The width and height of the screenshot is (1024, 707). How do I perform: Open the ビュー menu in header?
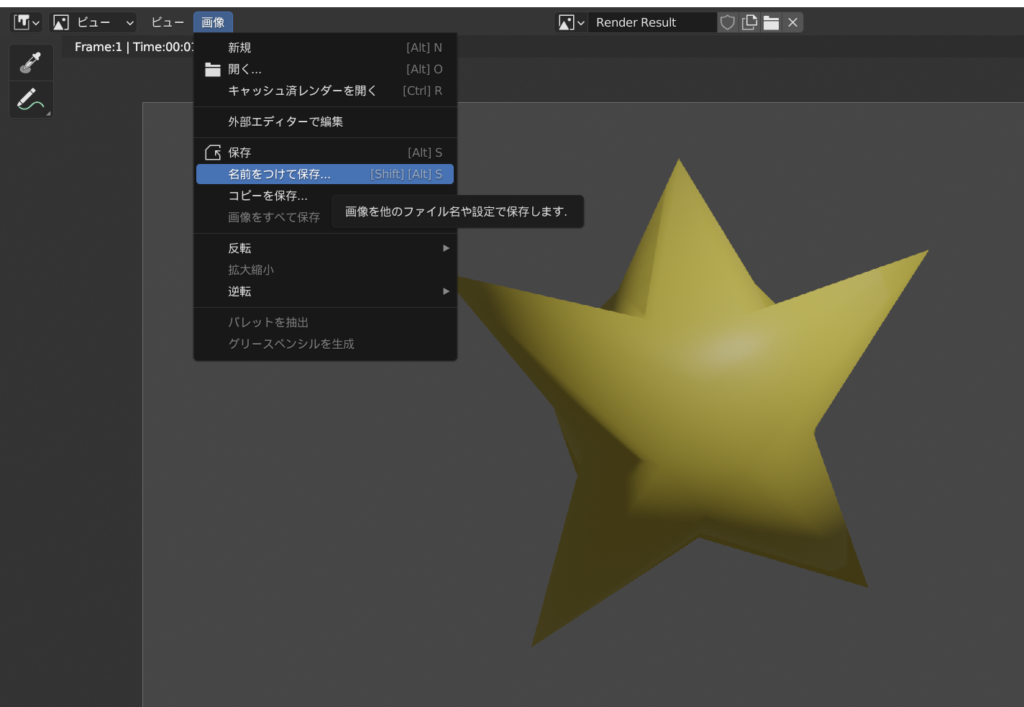tap(167, 22)
